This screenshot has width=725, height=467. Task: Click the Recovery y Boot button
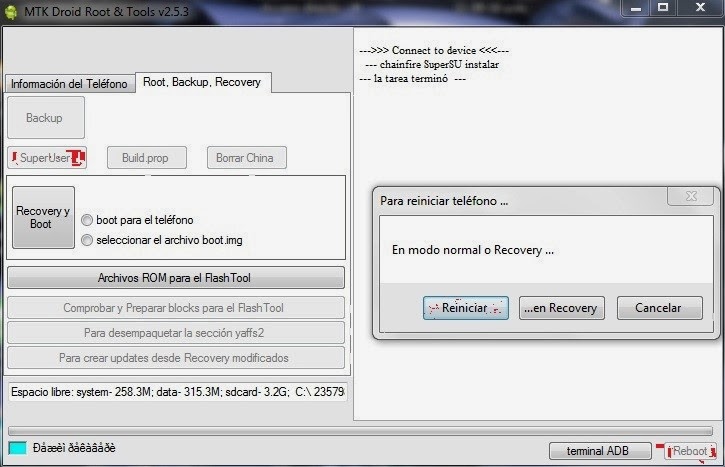pos(43,217)
